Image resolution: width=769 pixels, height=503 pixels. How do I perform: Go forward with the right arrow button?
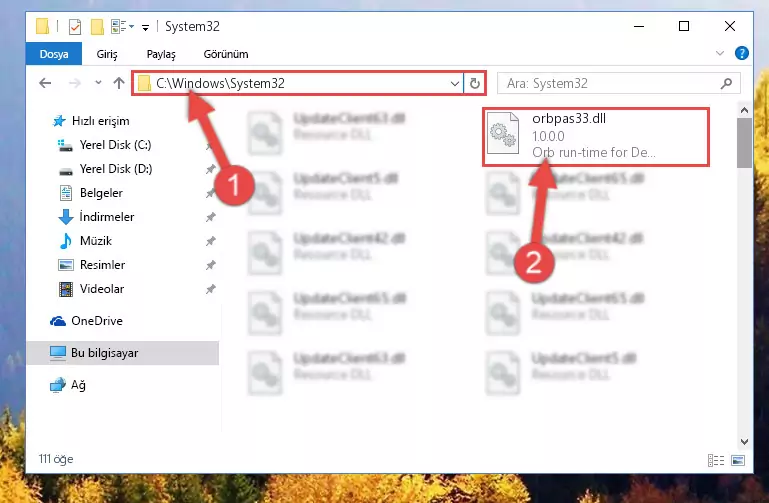click(x=75, y=83)
